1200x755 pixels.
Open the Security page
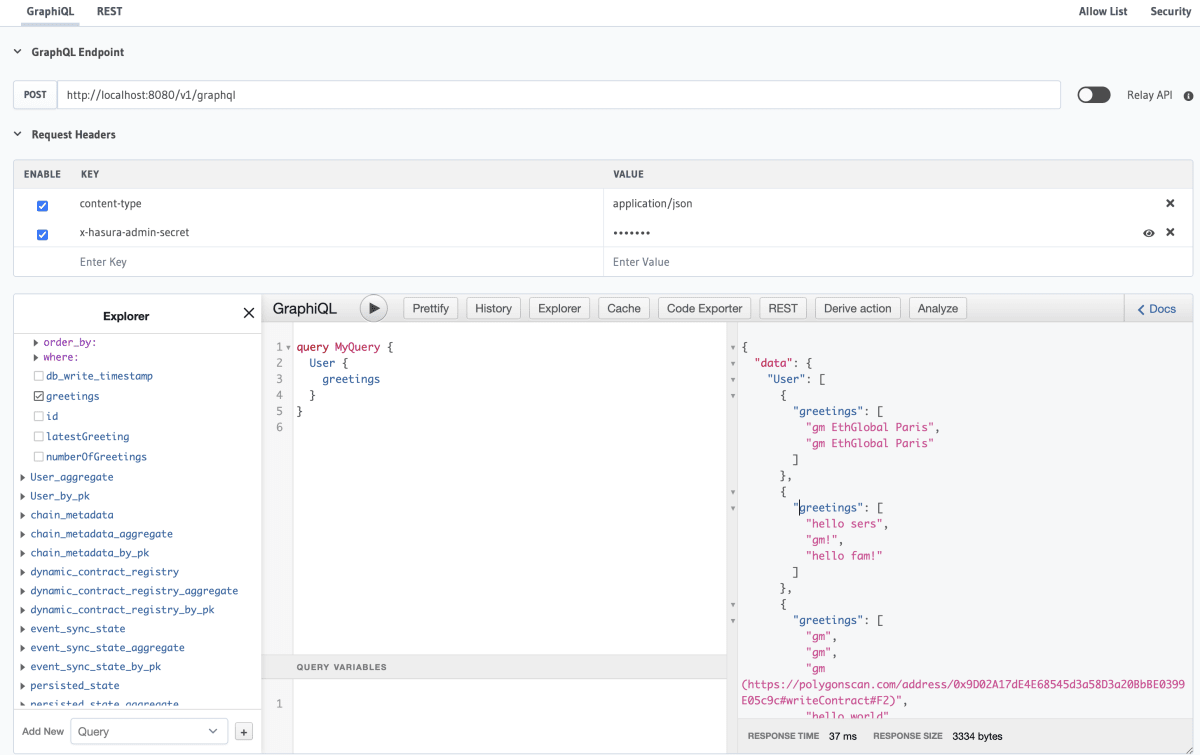click(x=1170, y=12)
